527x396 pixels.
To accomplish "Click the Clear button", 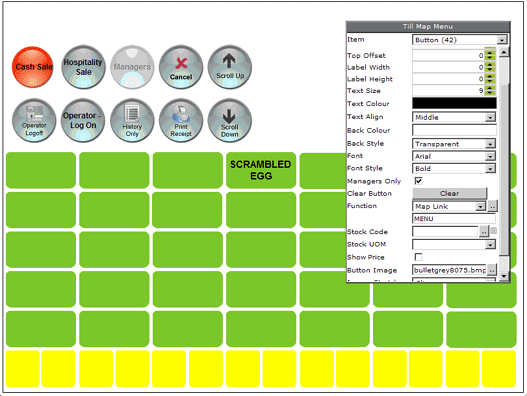I will (449, 193).
